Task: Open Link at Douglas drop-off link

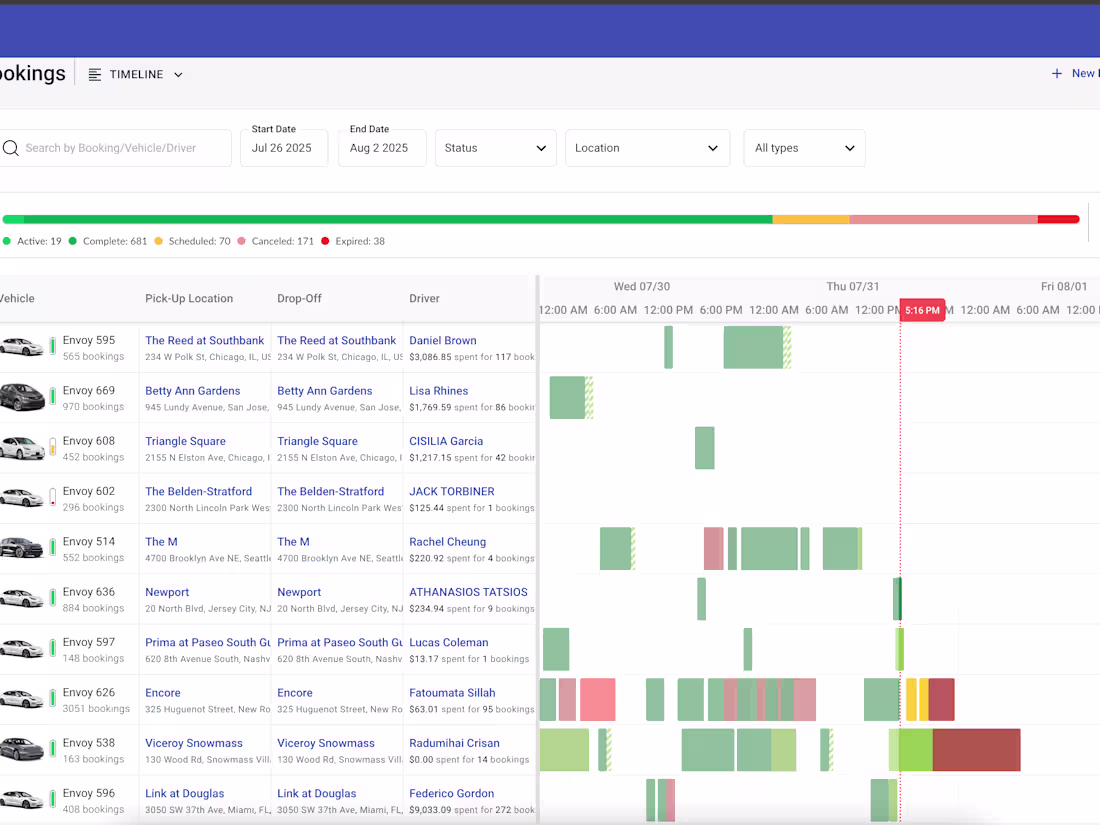Action: [316, 793]
